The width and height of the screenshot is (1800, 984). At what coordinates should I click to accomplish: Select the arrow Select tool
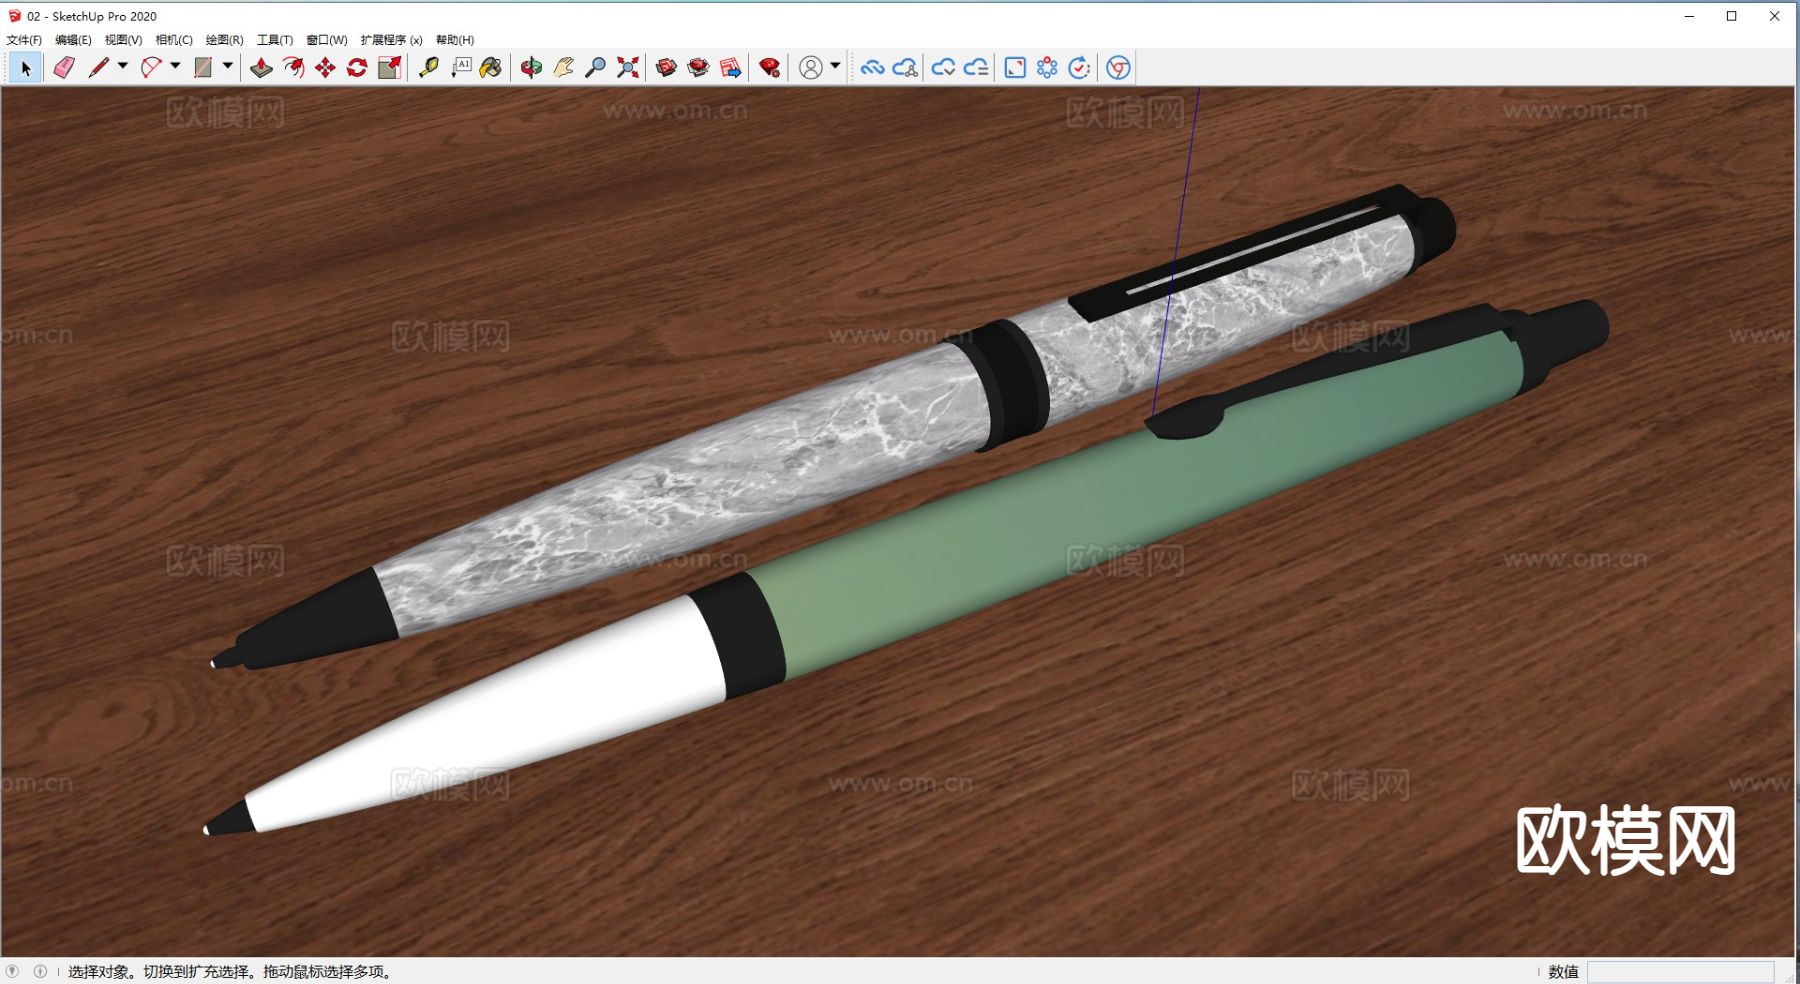26,68
